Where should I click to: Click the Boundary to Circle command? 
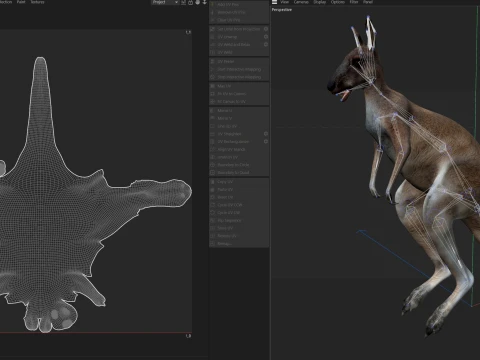coord(239,165)
